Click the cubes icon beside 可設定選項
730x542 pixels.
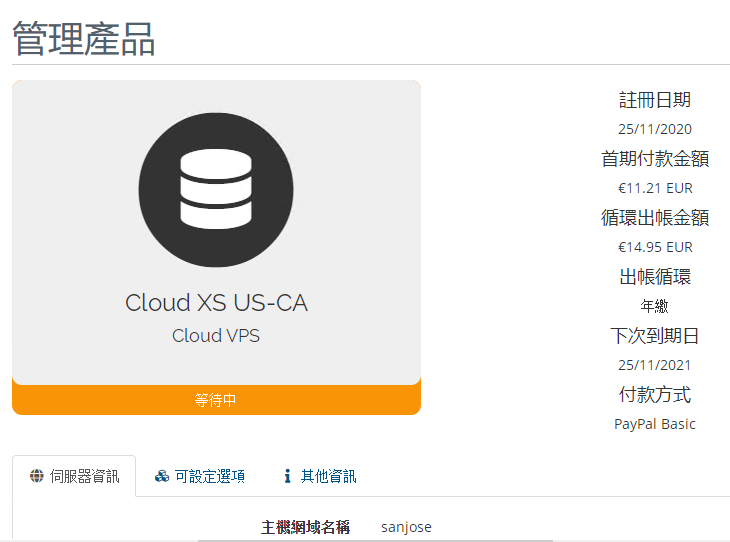[x=162, y=476]
